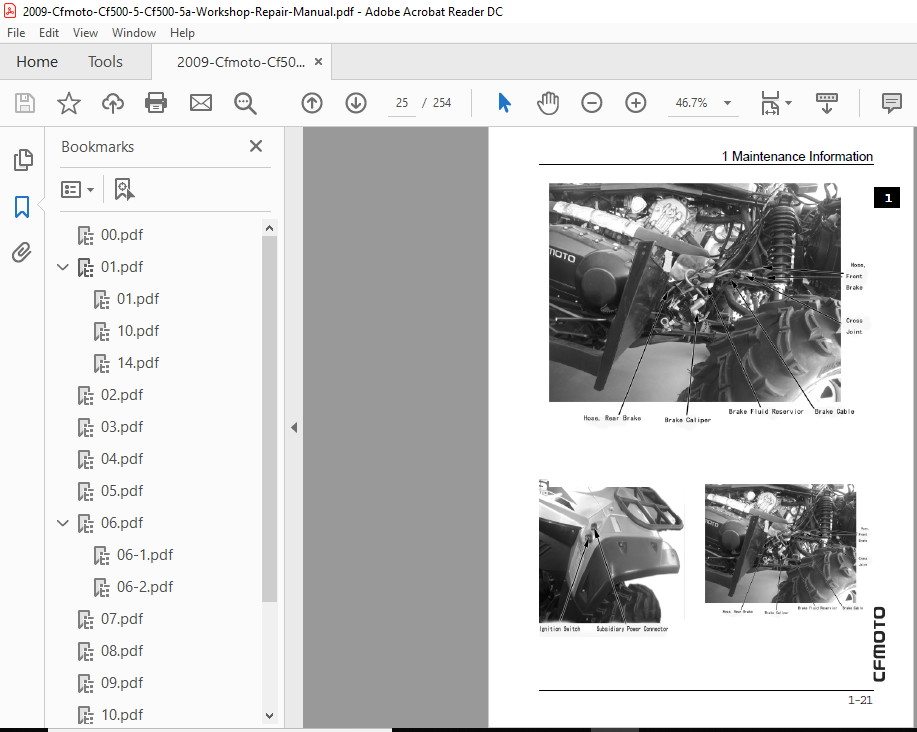Go to next page arrow
The width and height of the screenshot is (917, 732).
pos(356,103)
